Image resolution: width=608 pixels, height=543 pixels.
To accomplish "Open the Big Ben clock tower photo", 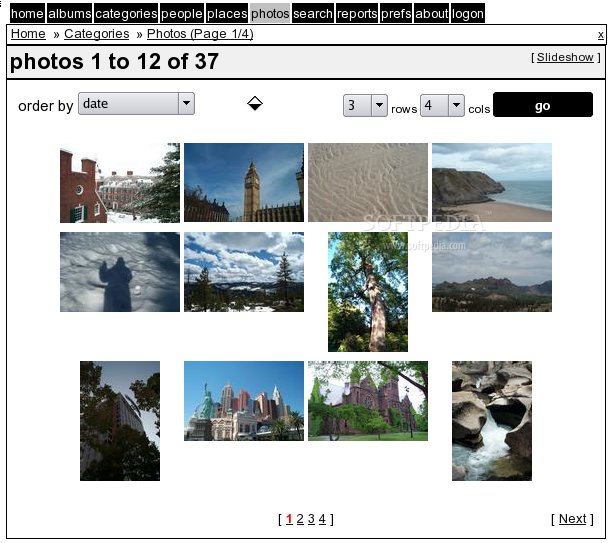I will coord(244,183).
